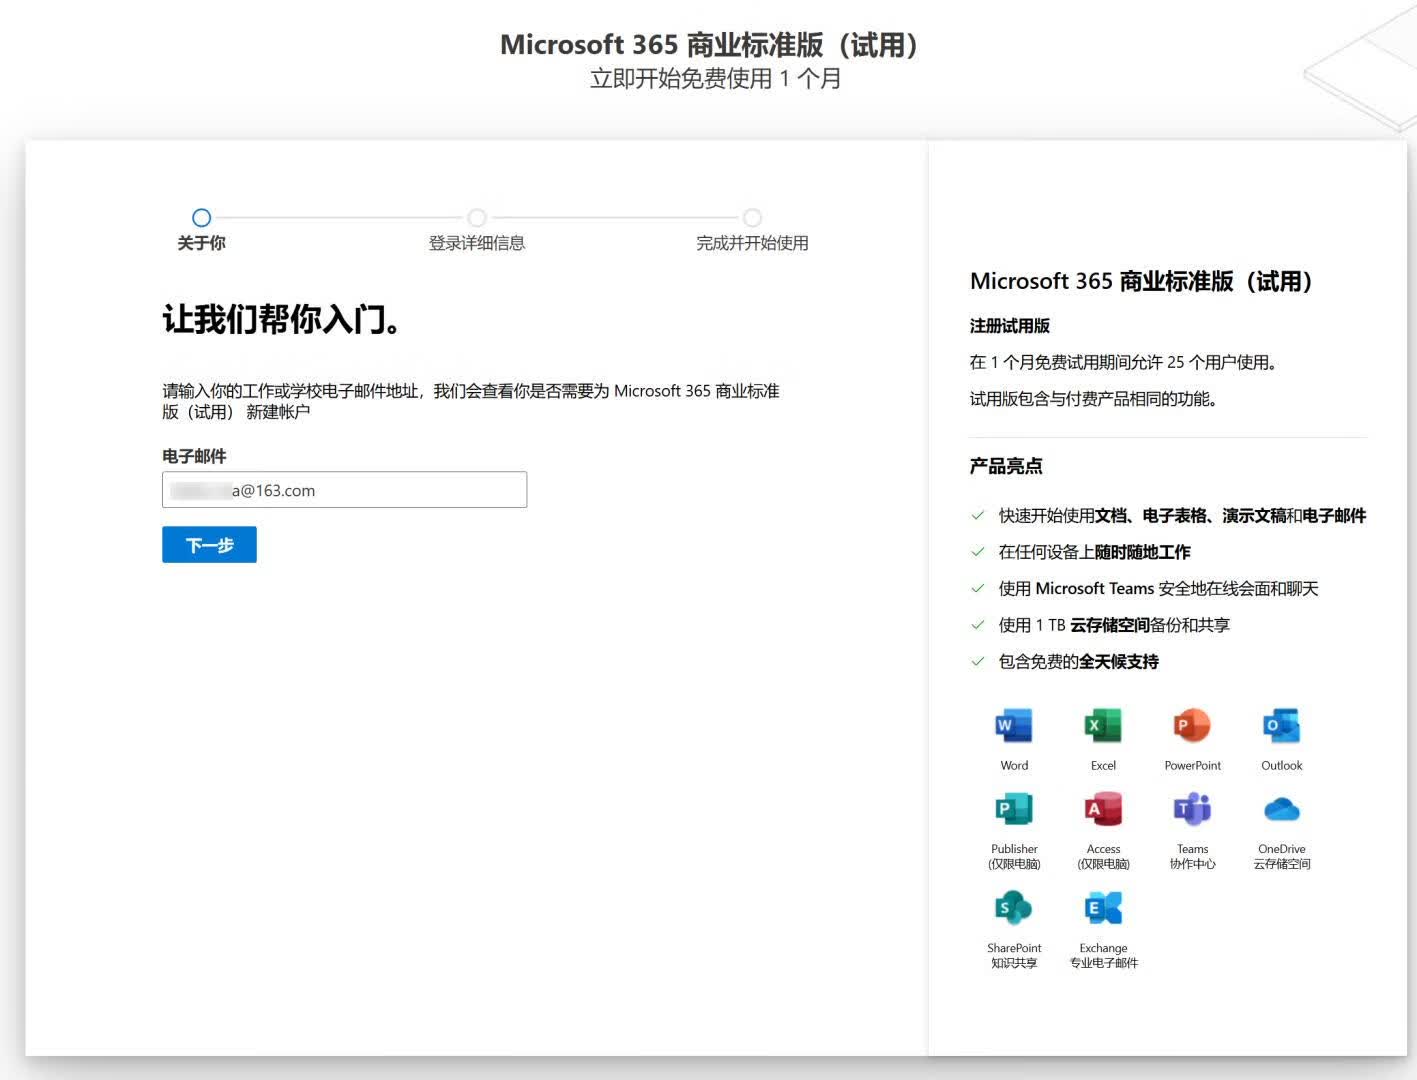Click the checkmark beside 包含免费的全天候支持

[978, 661]
